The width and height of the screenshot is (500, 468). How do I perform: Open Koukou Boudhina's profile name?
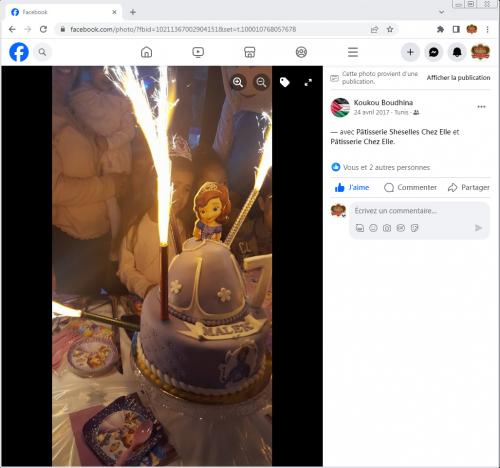pyautogui.click(x=383, y=102)
